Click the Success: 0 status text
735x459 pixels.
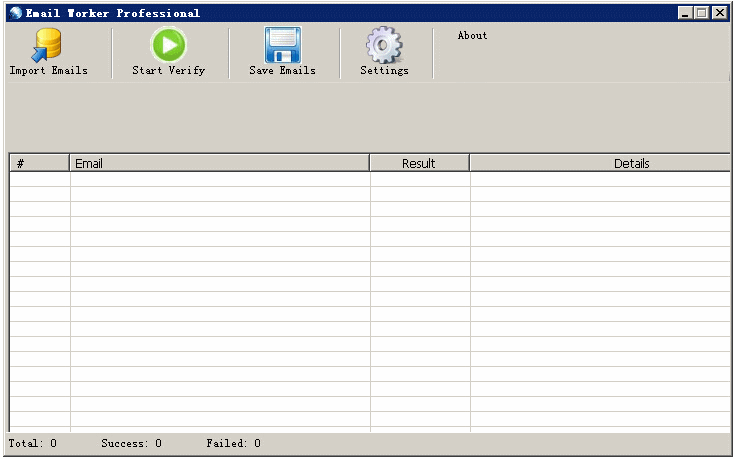[x=132, y=443]
